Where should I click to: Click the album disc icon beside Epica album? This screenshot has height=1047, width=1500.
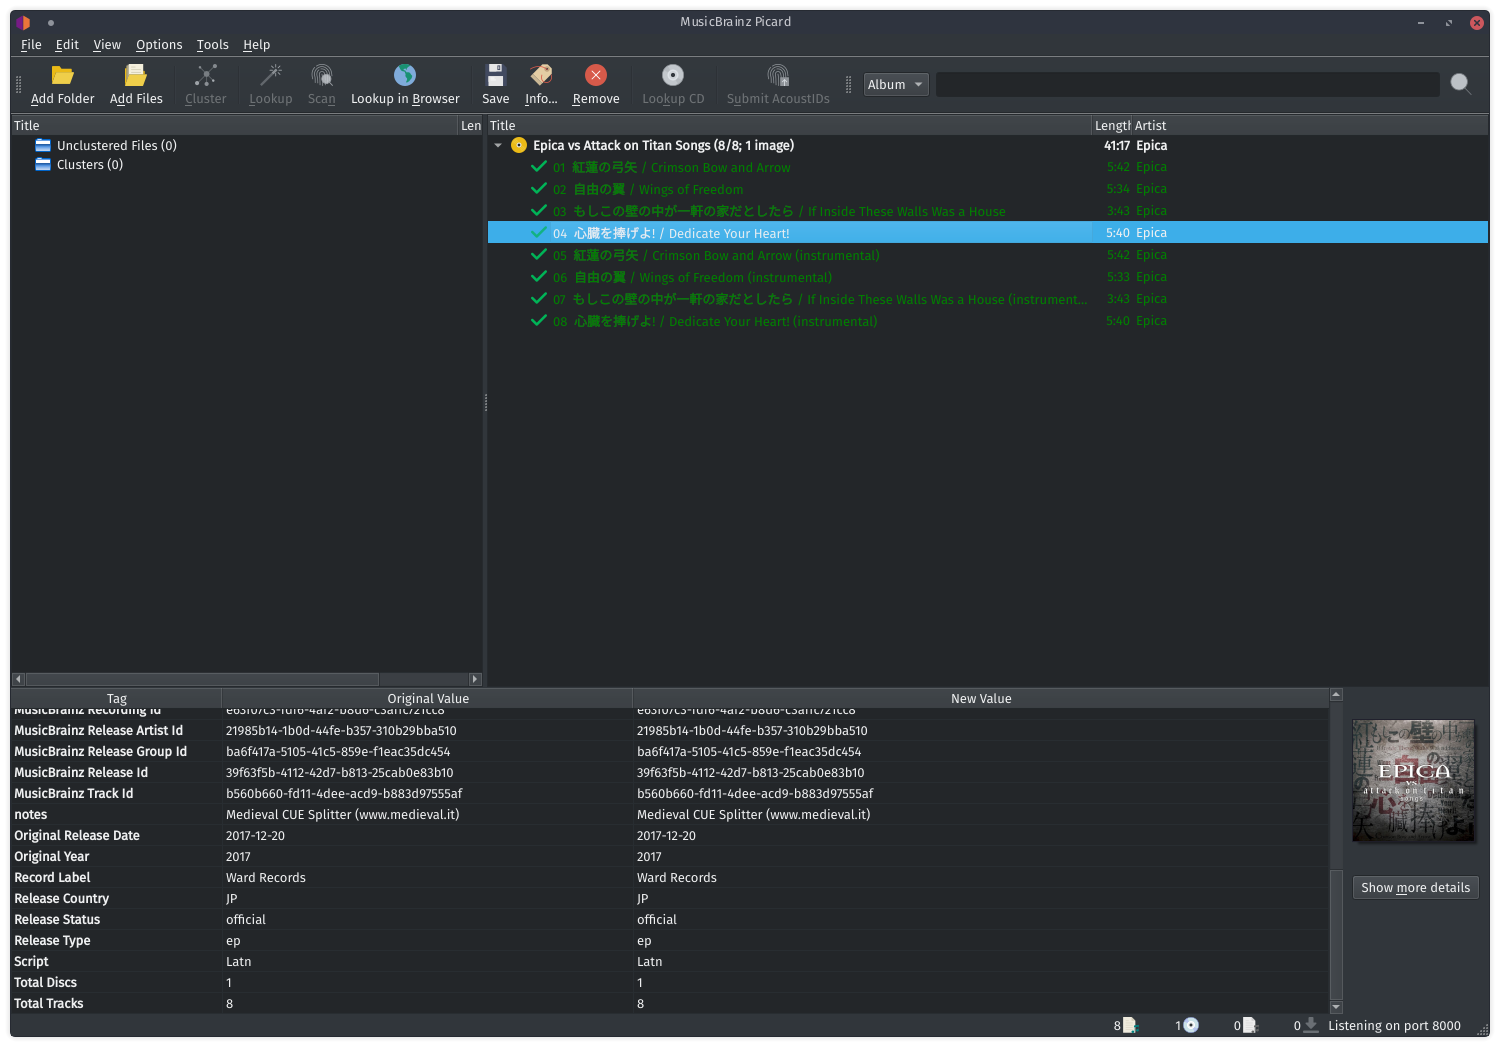tap(519, 145)
